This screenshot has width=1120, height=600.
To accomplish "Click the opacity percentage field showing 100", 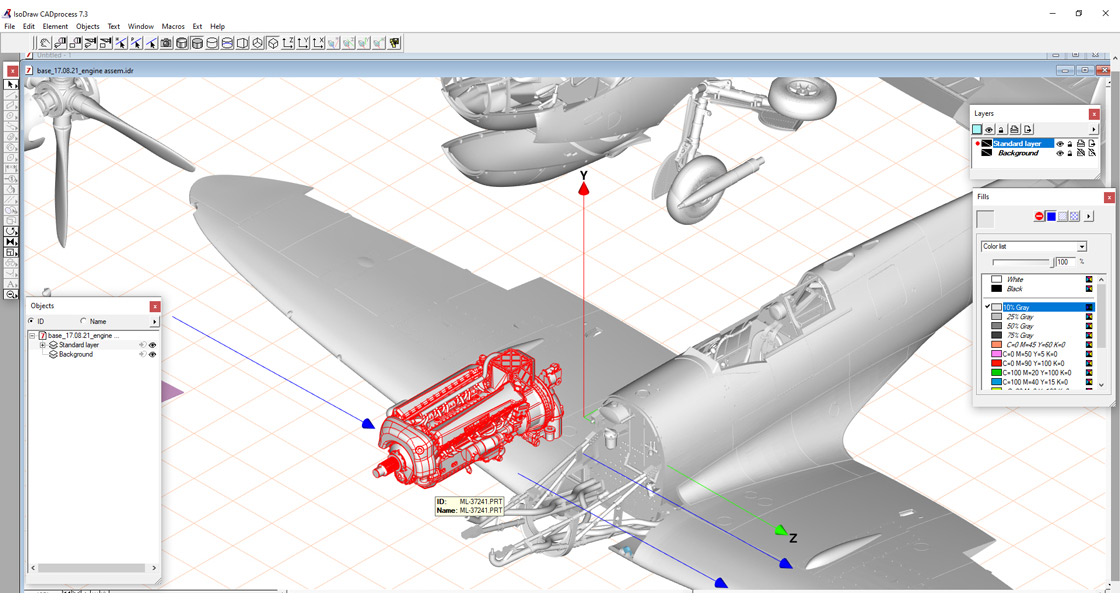I will 1065,262.
